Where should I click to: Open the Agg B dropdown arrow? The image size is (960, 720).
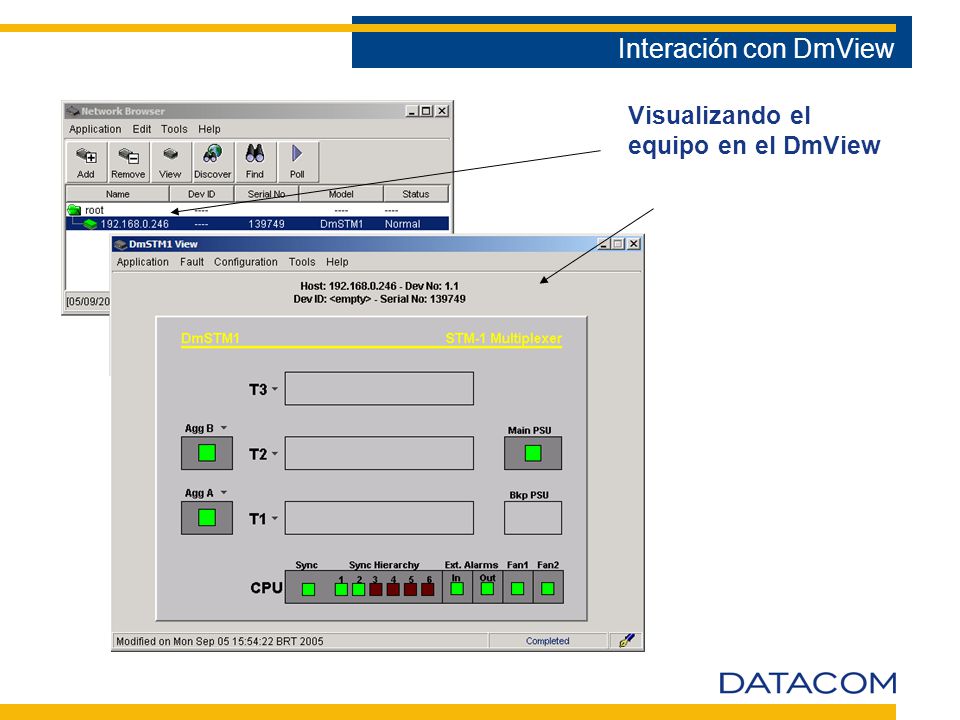(x=224, y=428)
